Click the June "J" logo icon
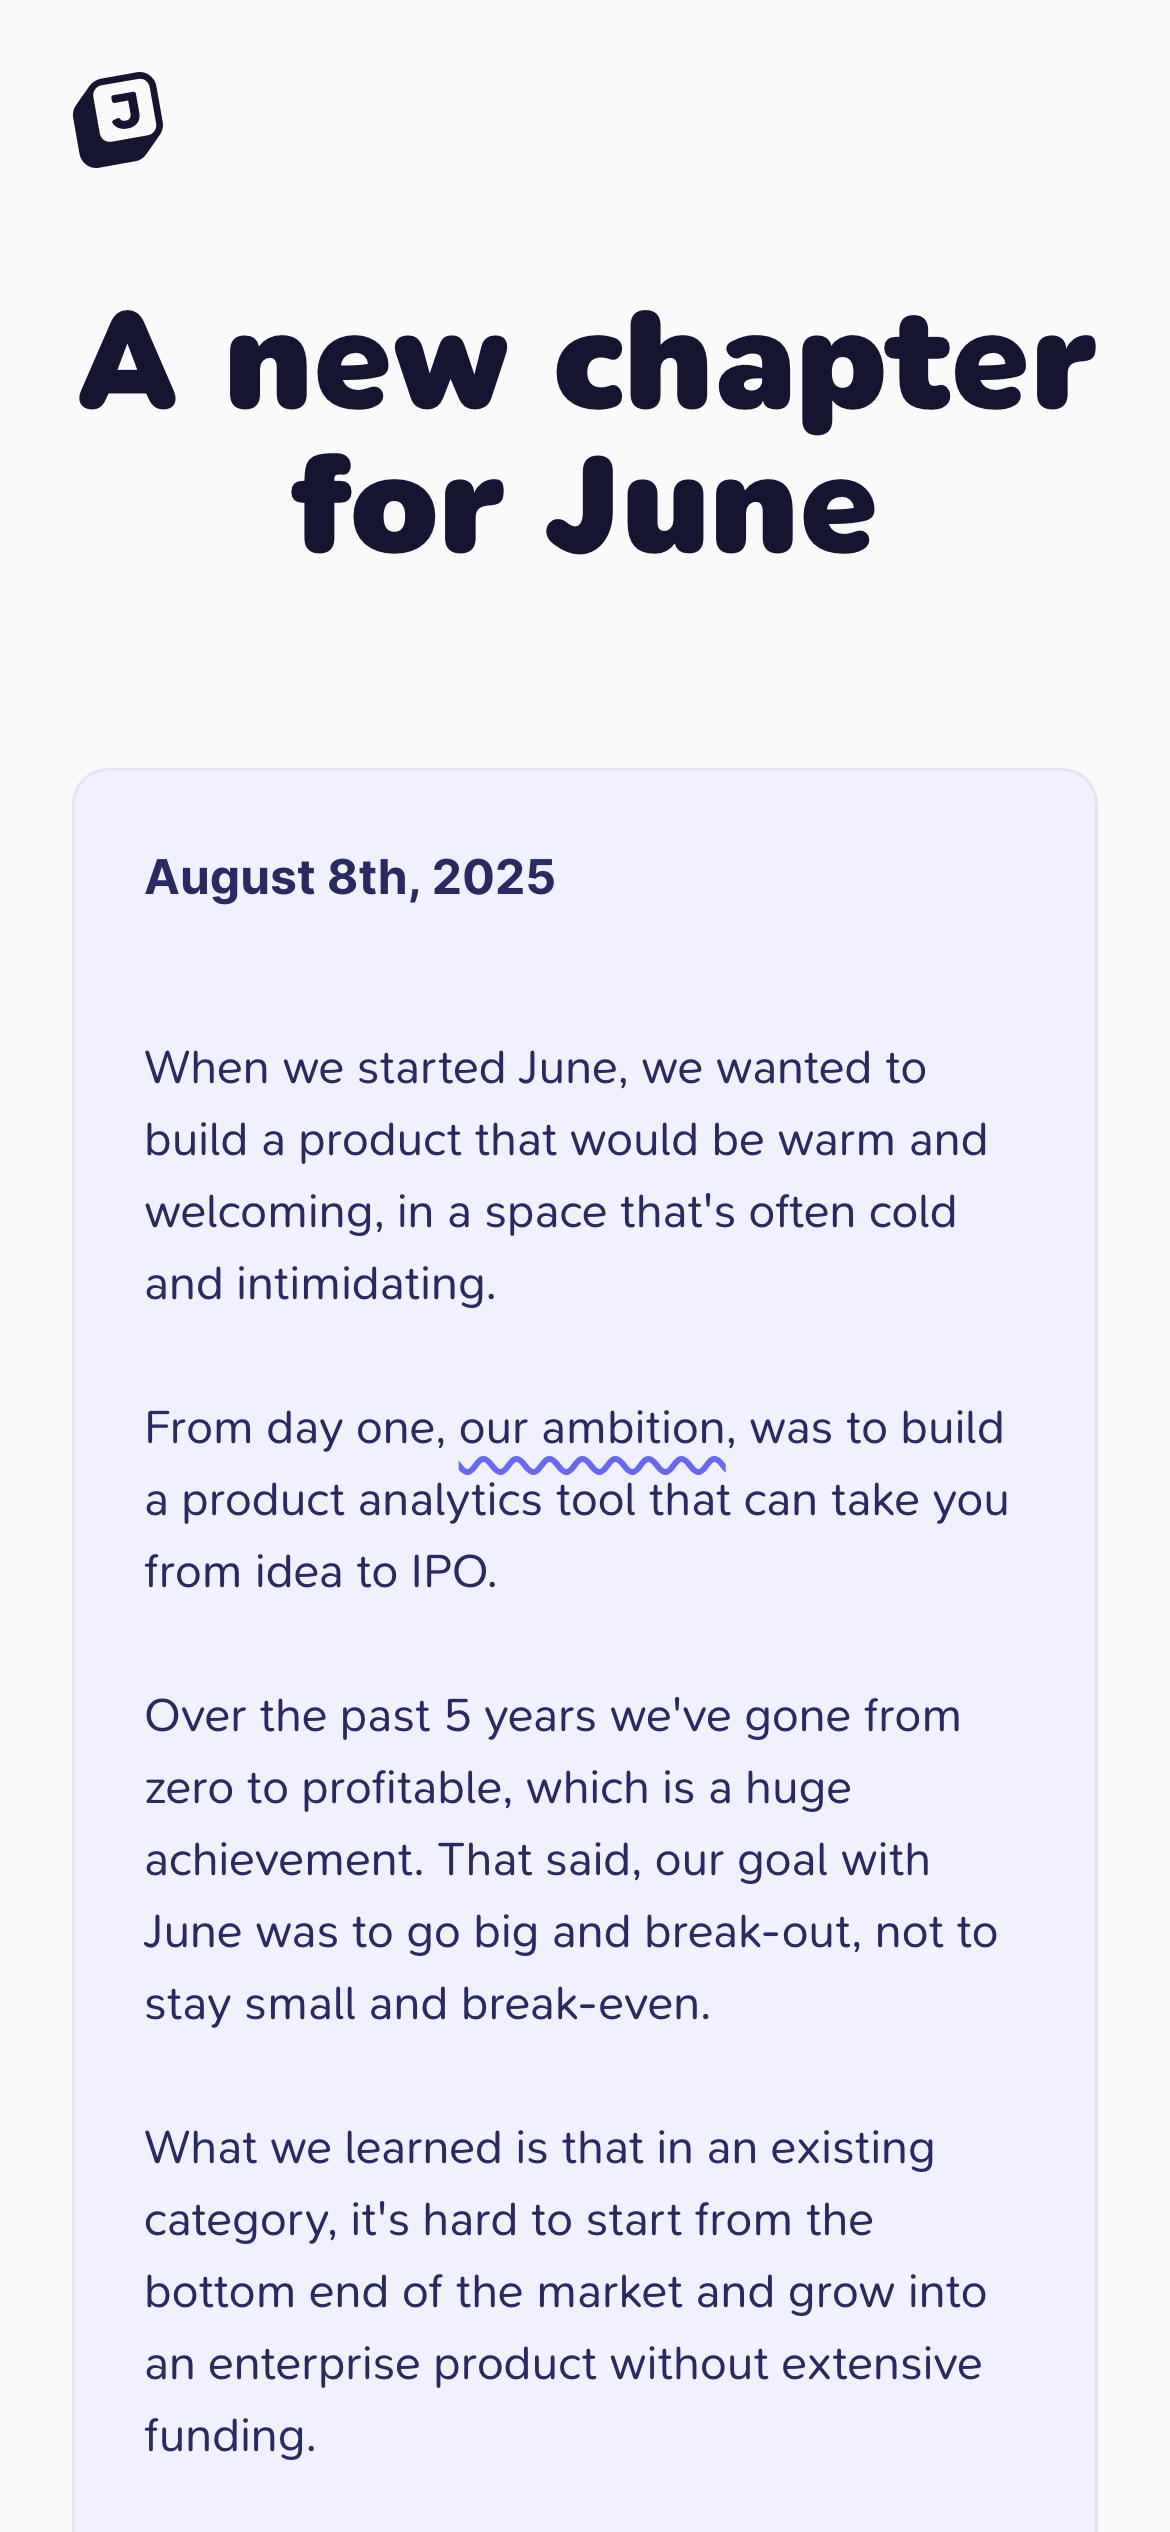 point(118,119)
